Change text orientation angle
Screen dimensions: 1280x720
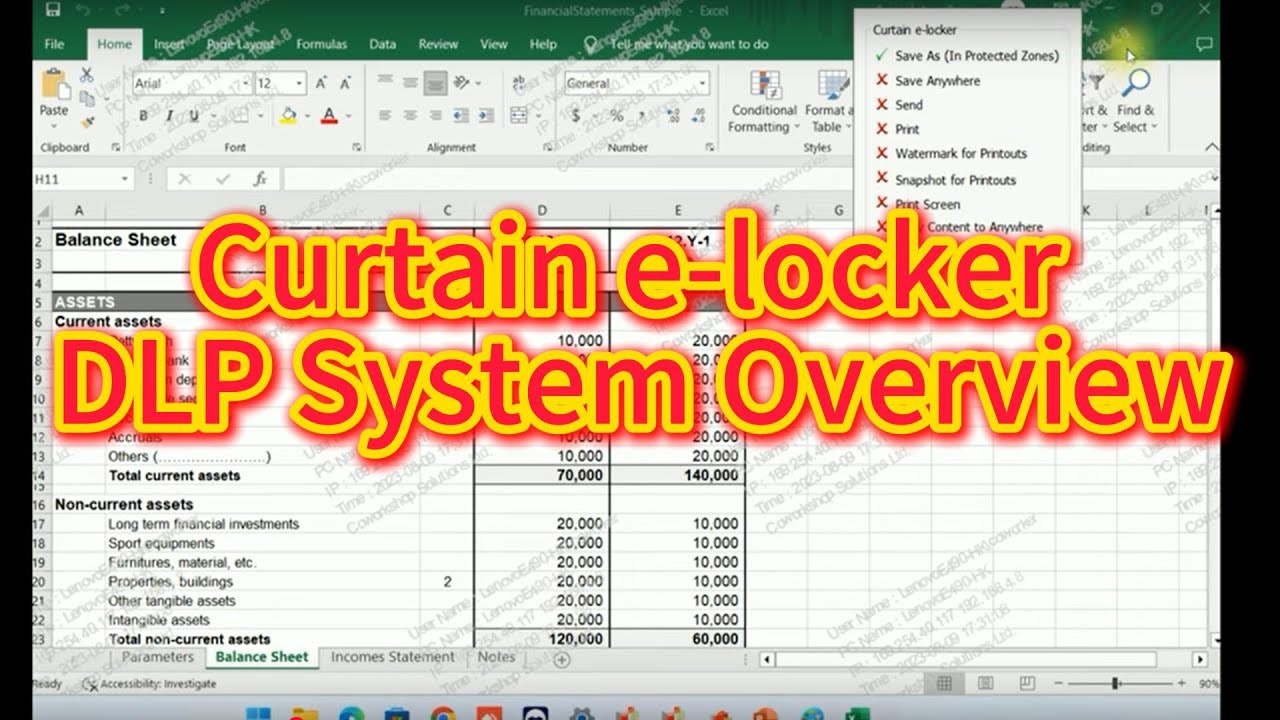(462, 83)
